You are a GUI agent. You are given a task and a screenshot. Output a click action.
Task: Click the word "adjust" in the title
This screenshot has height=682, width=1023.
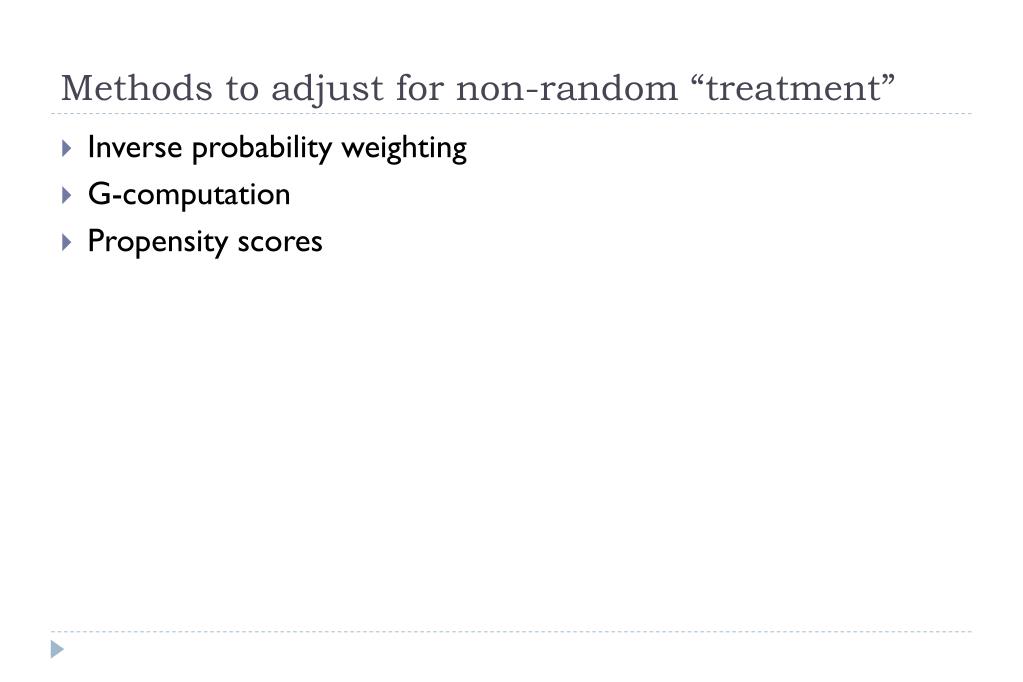[x=328, y=90]
